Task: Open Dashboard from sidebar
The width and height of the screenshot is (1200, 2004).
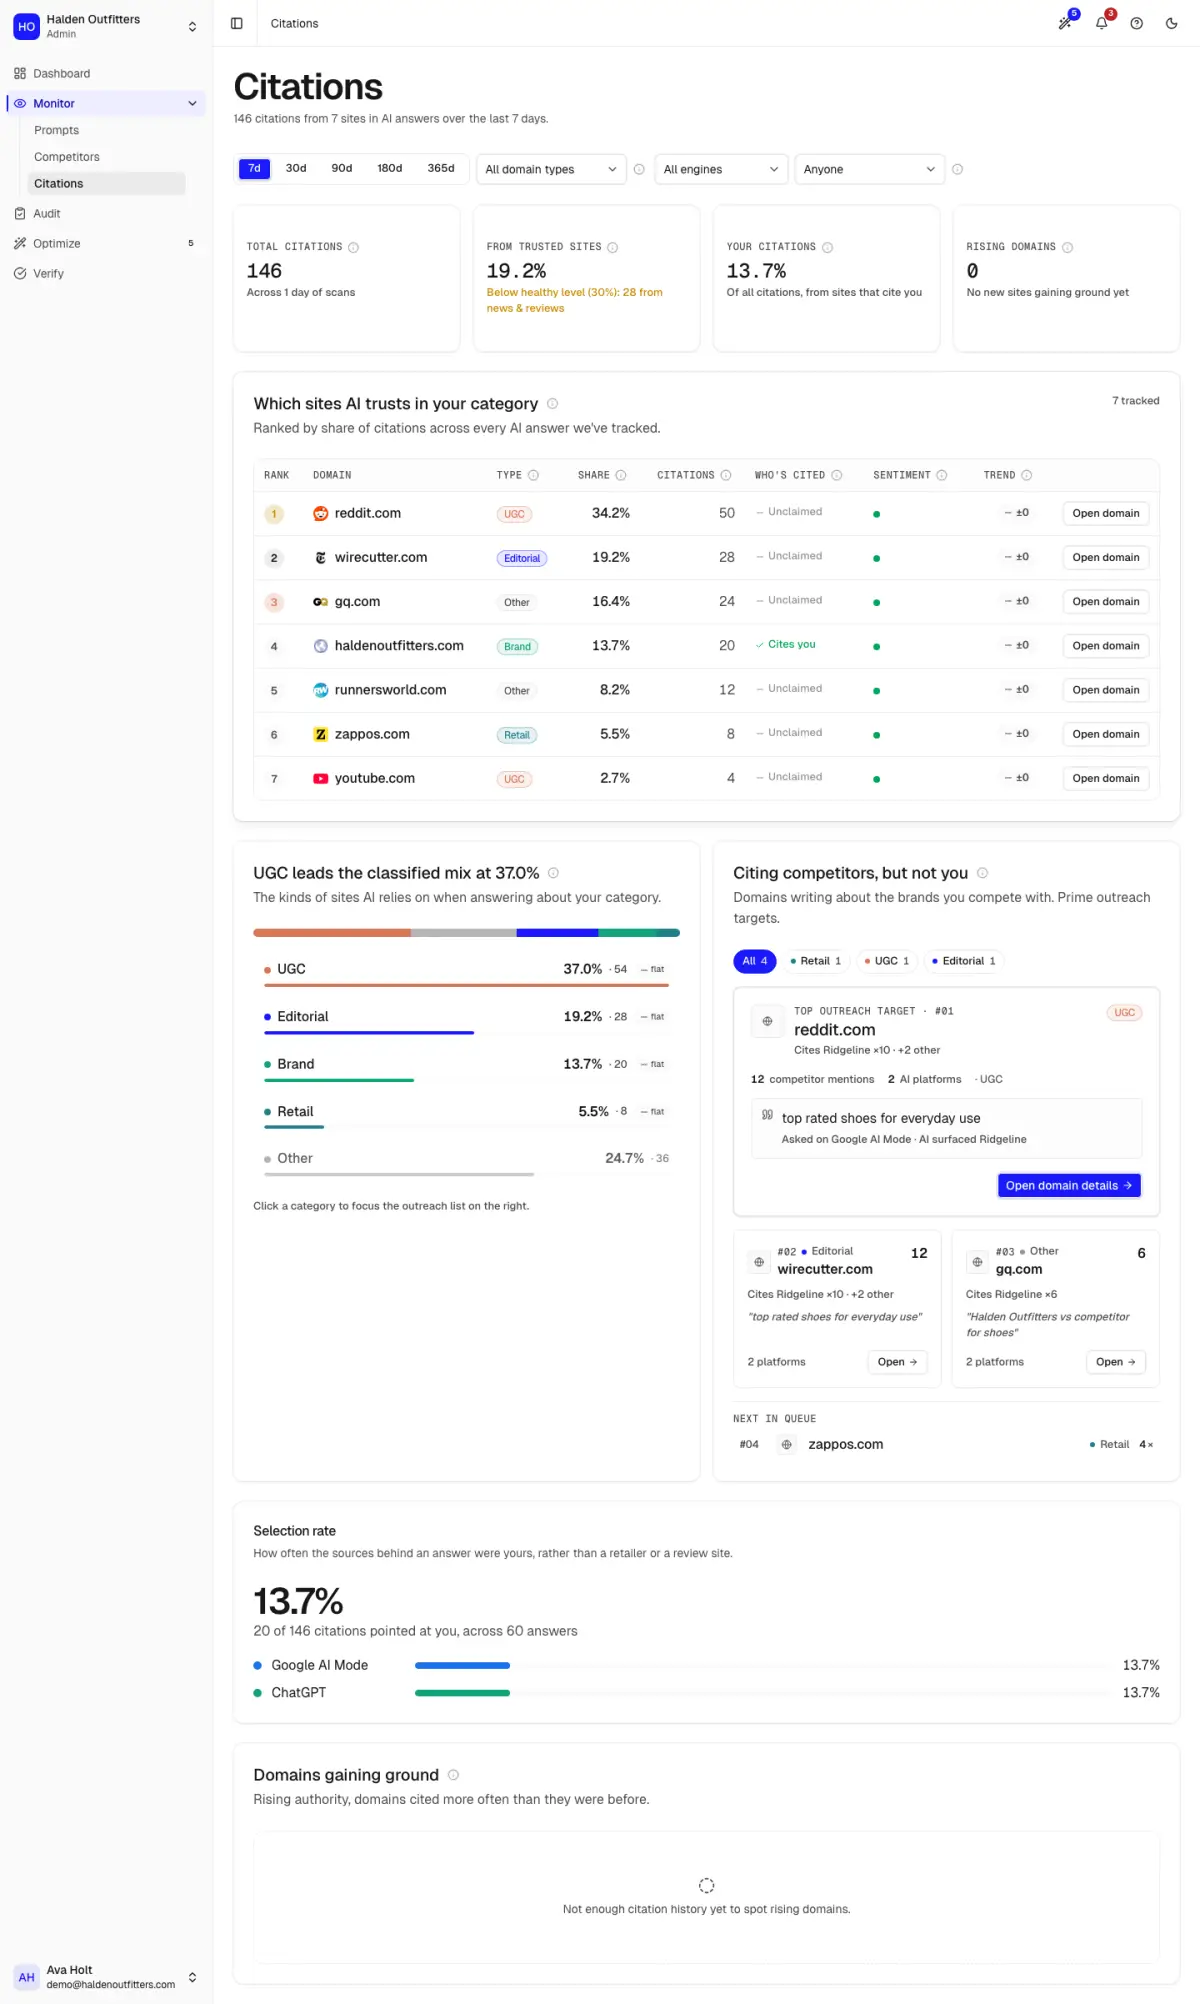Action: click(106, 73)
